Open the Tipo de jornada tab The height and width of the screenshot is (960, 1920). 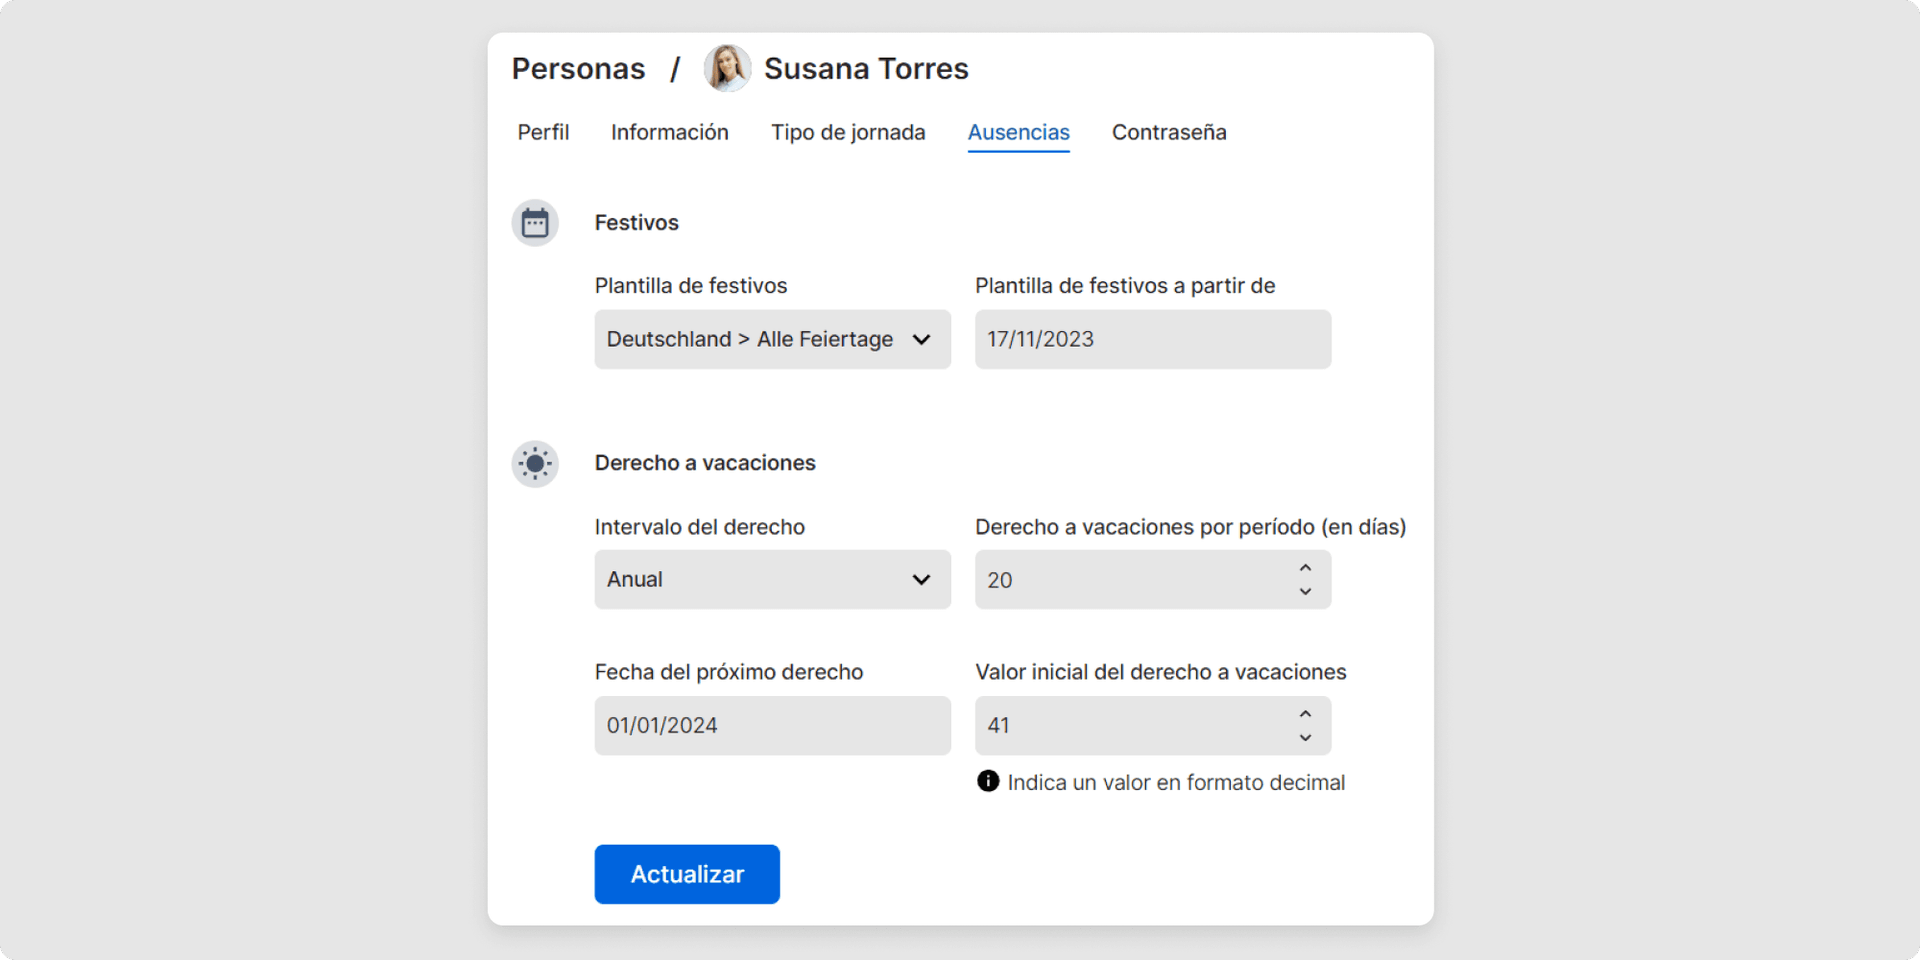click(848, 132)
